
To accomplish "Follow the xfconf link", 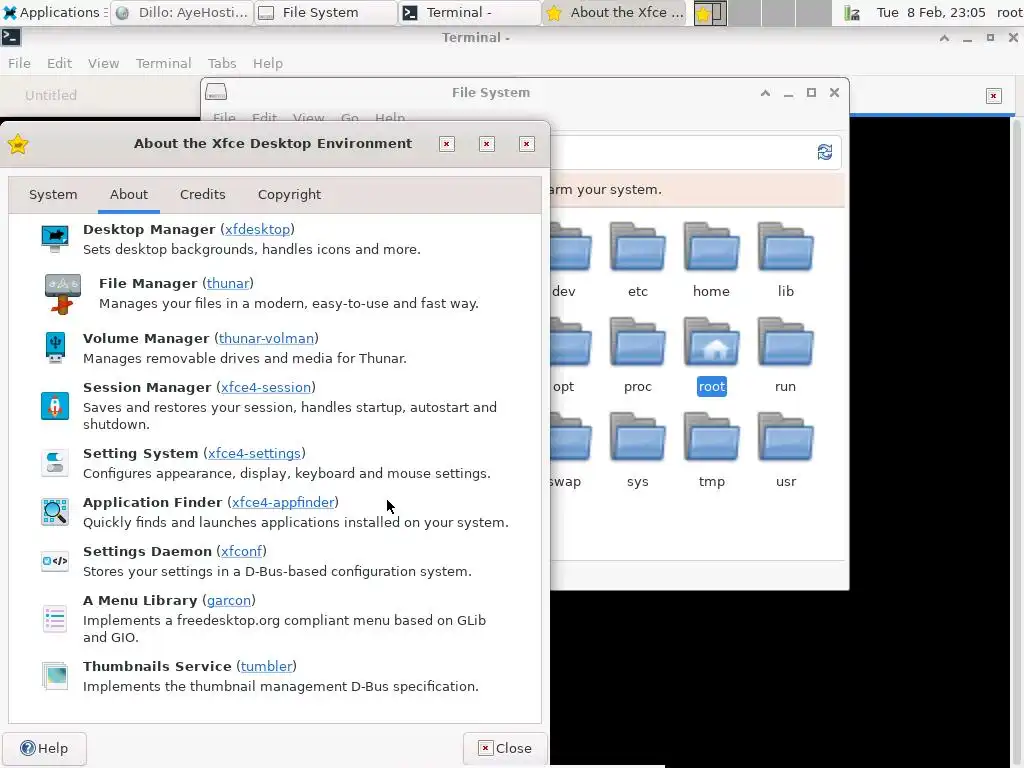I will click(242, 551).
